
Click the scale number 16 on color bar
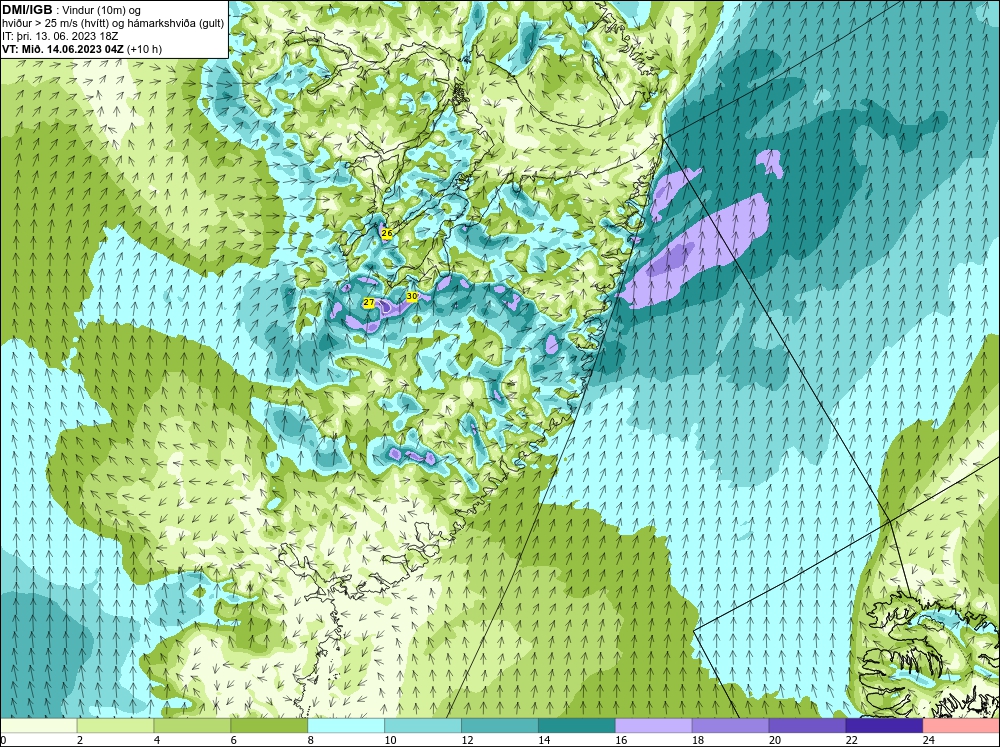(x=621, y=740)
